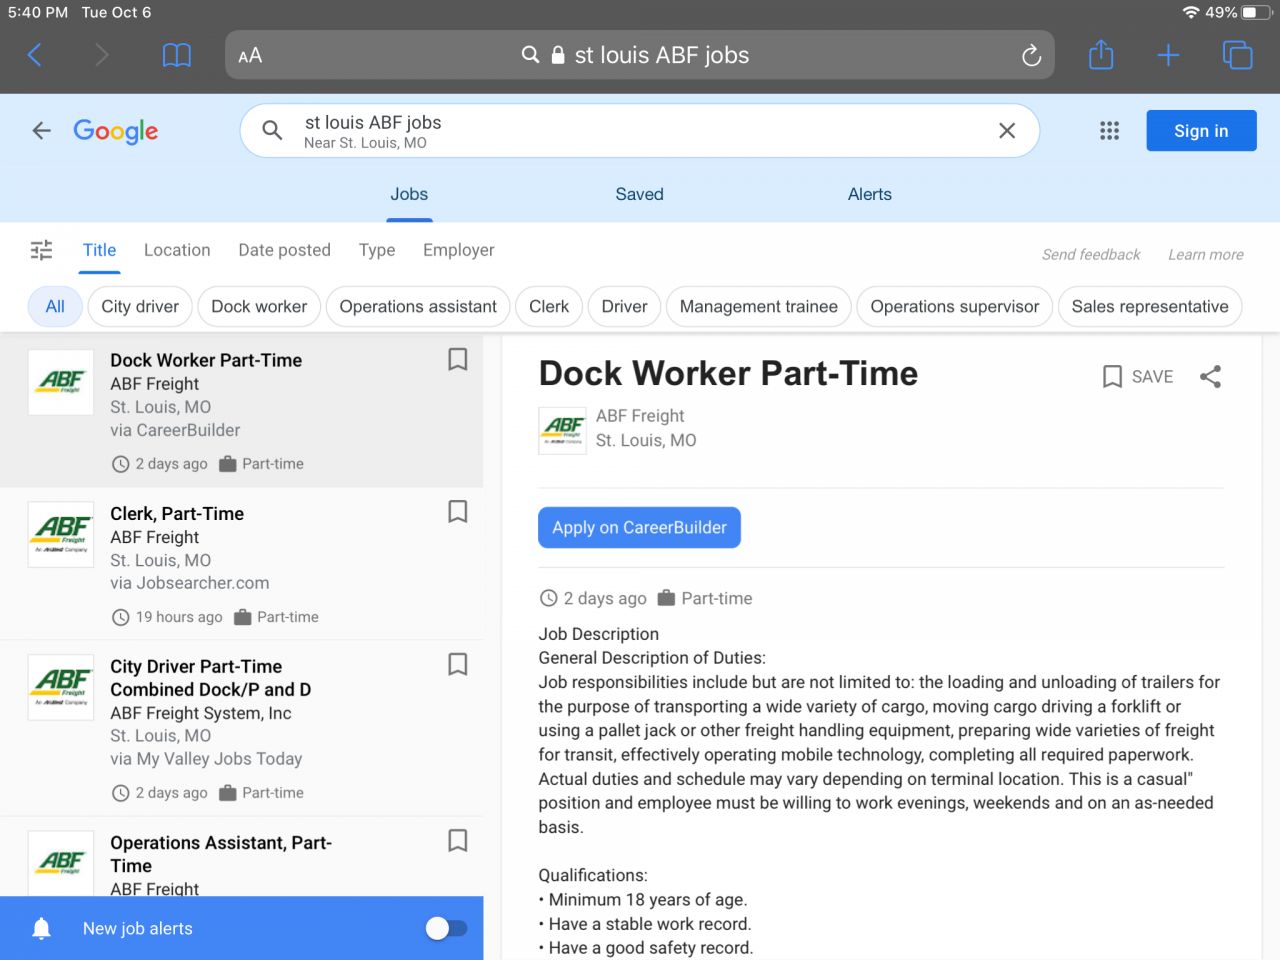Select the Title filter tab
The width and height of the screenshot is (1280, 960).
tap(99, 250)
